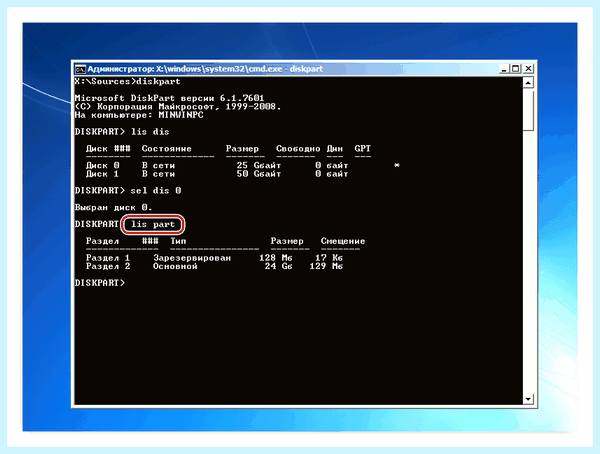600x454 pixels.
Task: Click the line 'Microsoft DiskPart версии 6.1.7601'
Action: coord(170,98)
